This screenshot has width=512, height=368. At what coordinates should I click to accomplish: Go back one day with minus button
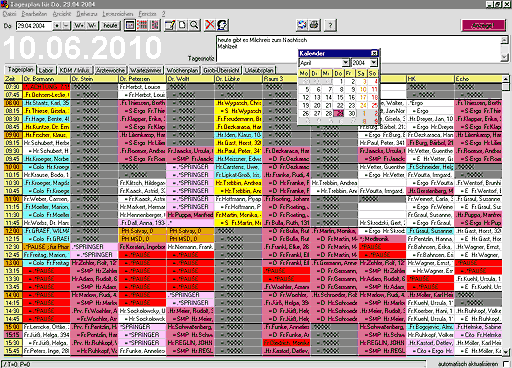[66, 26]
